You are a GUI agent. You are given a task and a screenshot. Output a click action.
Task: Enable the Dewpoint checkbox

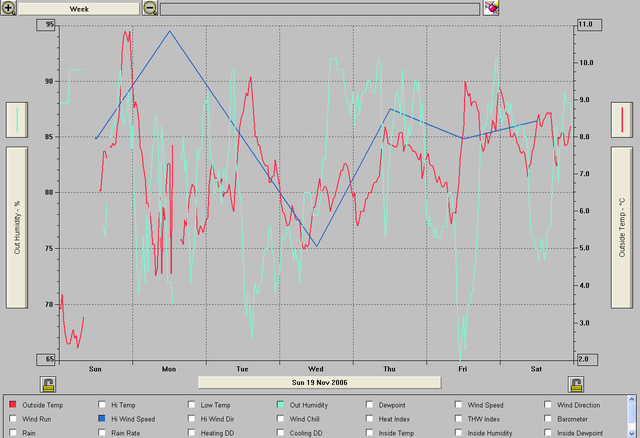coord(370,405)
